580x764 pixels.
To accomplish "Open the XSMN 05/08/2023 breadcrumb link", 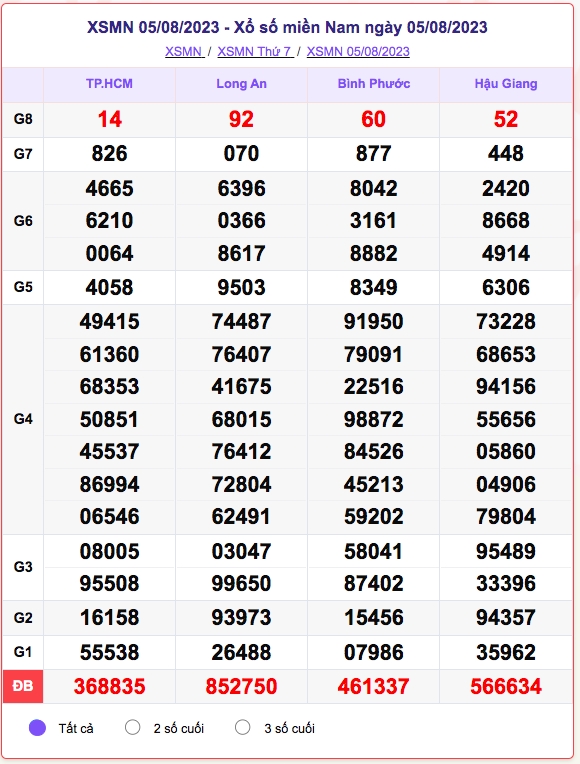I will tap(358, 52).
